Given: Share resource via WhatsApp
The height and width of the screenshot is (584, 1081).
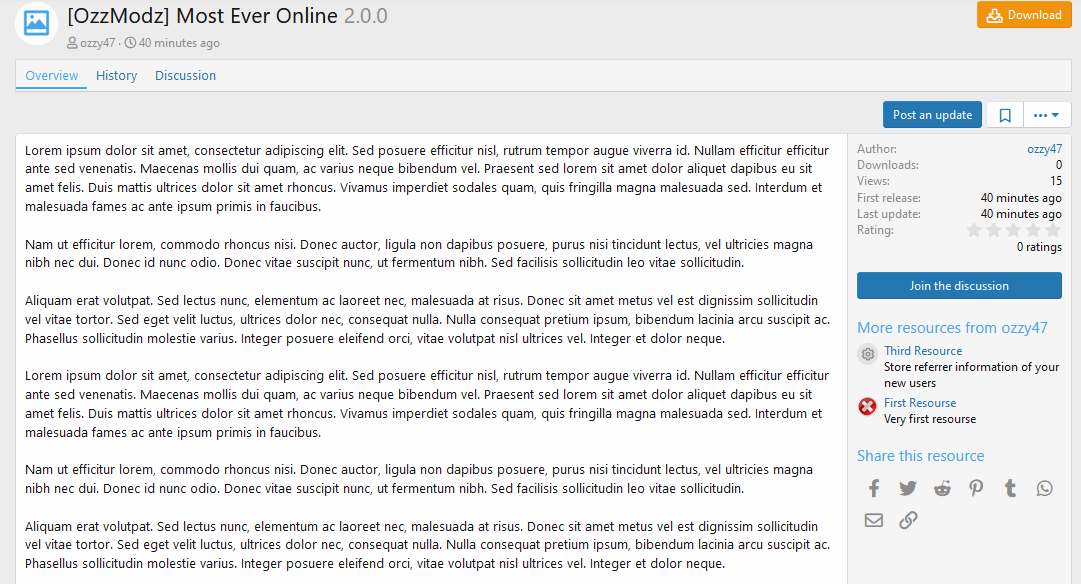Looking at the screenshot, I should point(1045,488).
